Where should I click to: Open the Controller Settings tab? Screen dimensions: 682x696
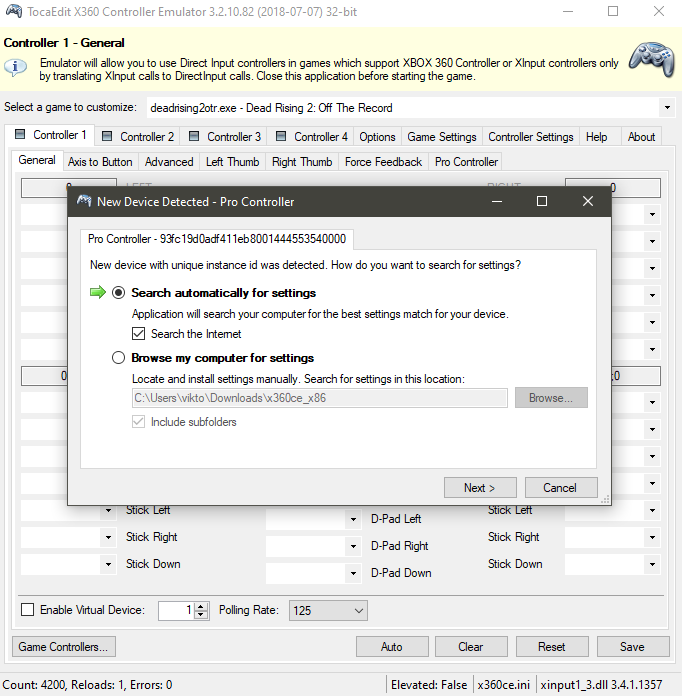[x=531, y=136]
